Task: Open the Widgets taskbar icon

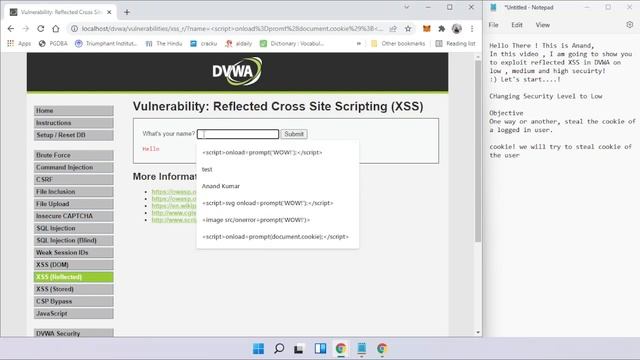Action: click(x=320, y=349)
